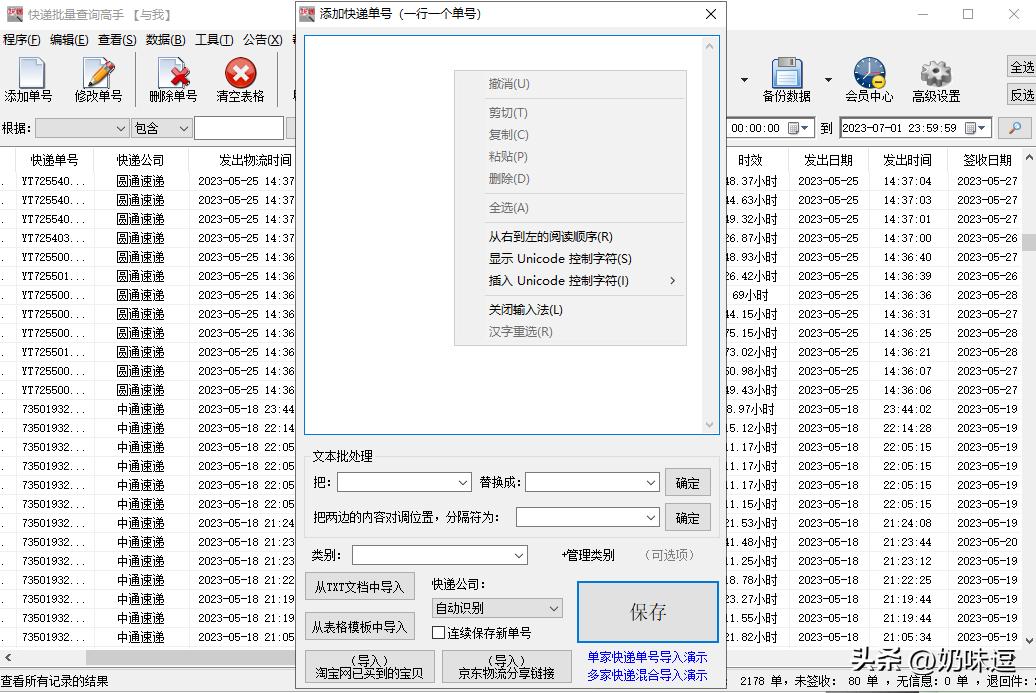
Task: Click the search text field next to 包含
Action: tap(239, 128)
